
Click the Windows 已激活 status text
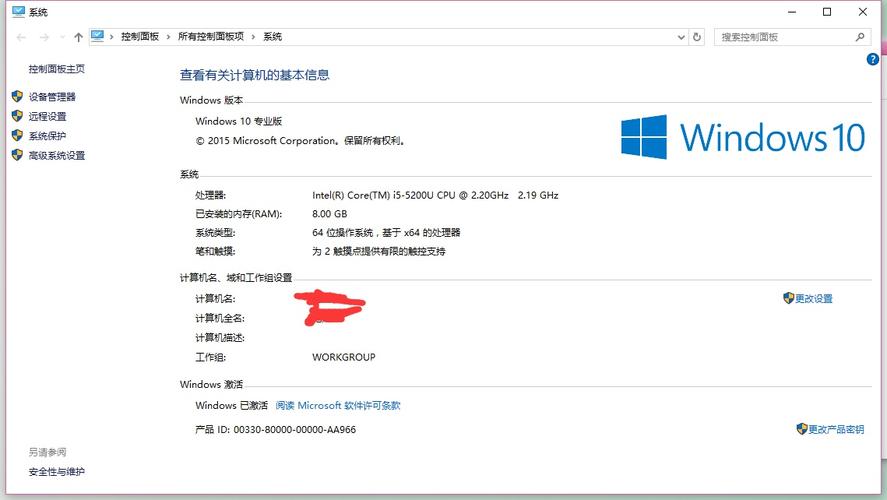[231, 406]
